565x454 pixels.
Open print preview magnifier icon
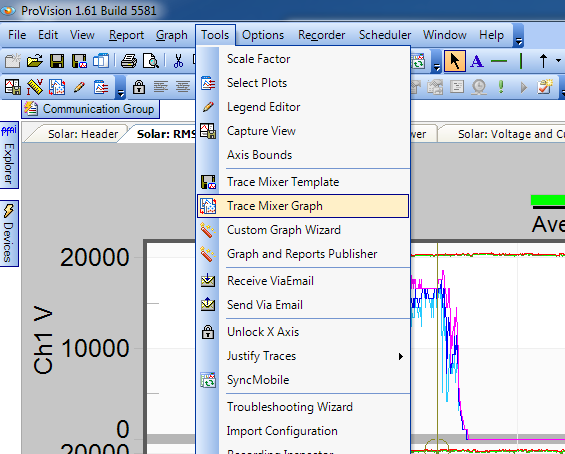pos(151,61)
